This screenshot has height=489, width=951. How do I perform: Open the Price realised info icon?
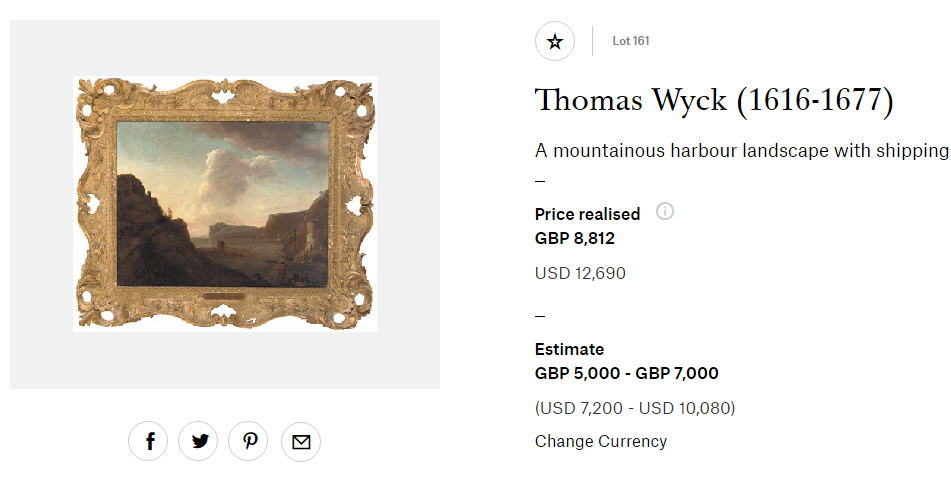[x=665, y=212]
